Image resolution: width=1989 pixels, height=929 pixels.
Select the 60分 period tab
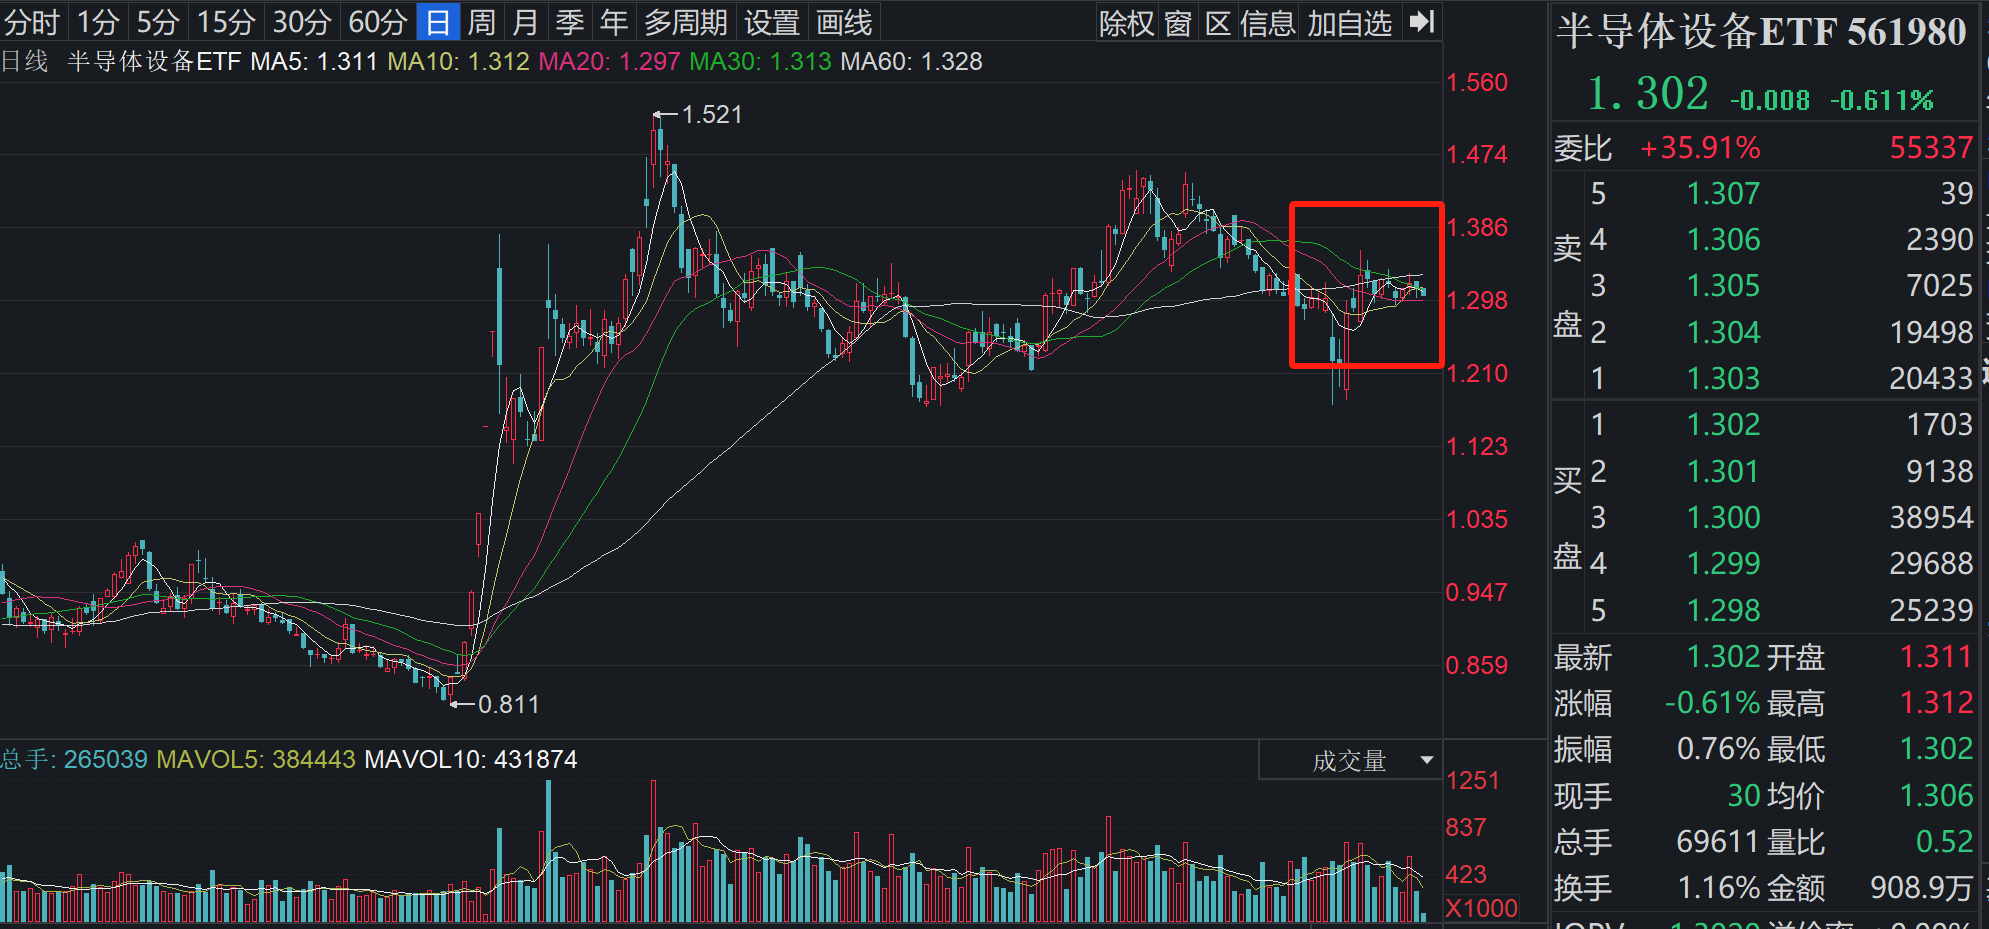378,21
